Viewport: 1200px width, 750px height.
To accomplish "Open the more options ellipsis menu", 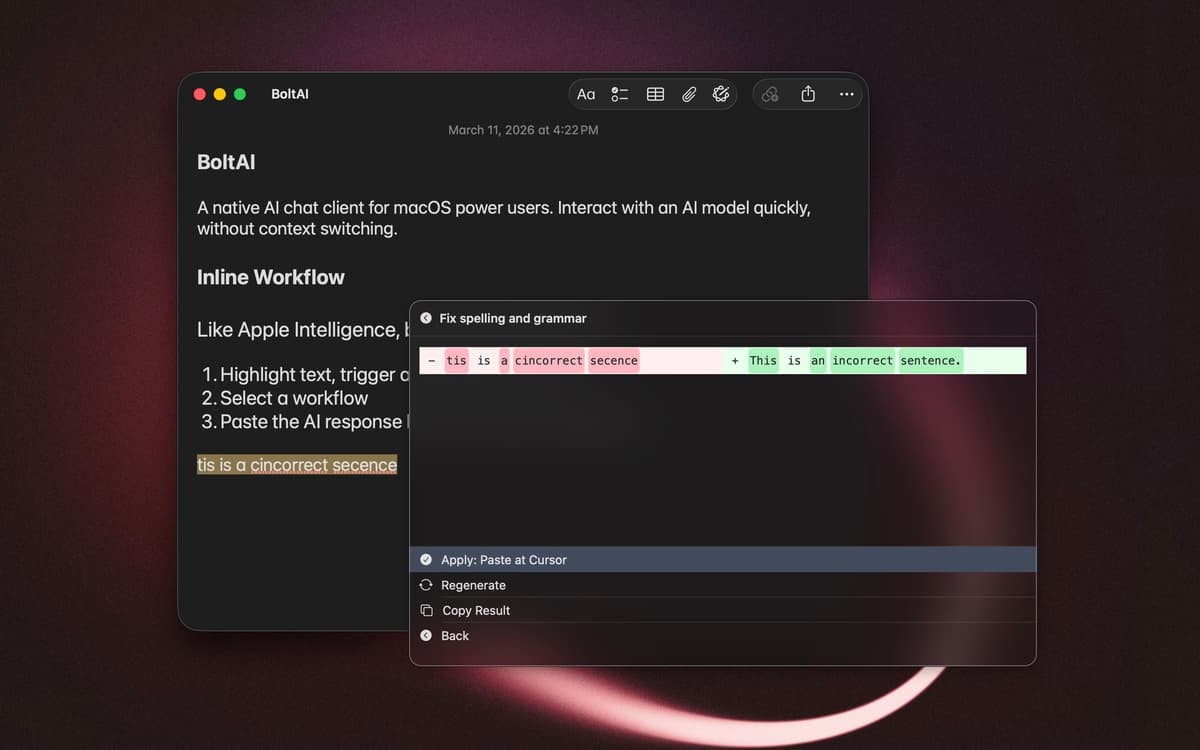I will tap(846, 94).
